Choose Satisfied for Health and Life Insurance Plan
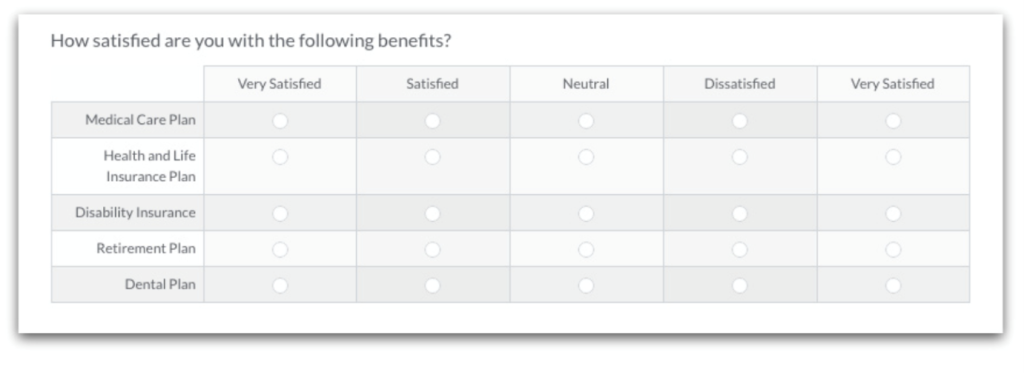Image resolution: width=1024 pixels, height=373 pixels. (x=432, y=157)
